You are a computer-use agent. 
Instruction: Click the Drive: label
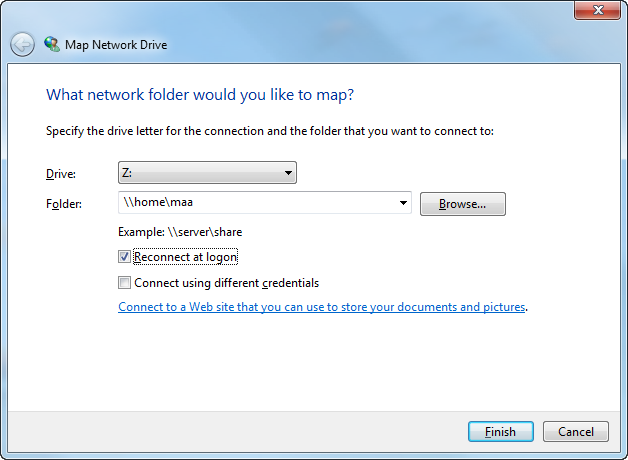pos(61,174)
